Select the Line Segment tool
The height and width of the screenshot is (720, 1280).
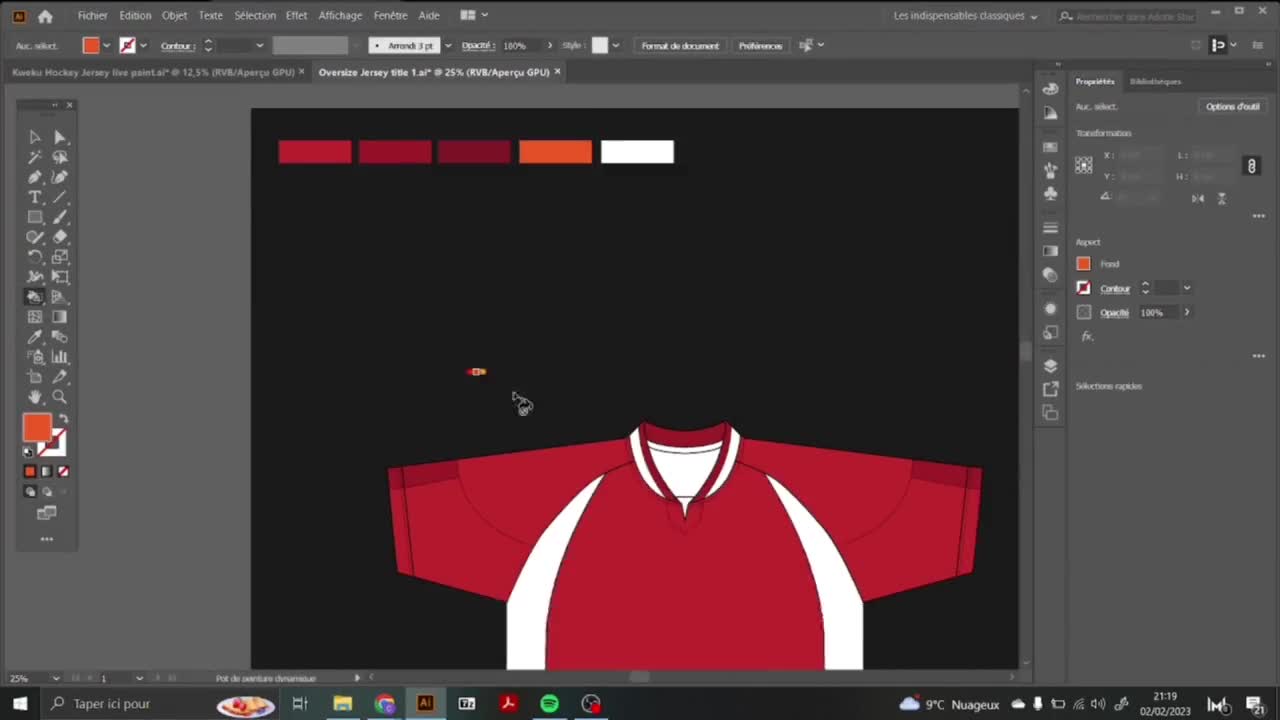(x=59, y=197)
